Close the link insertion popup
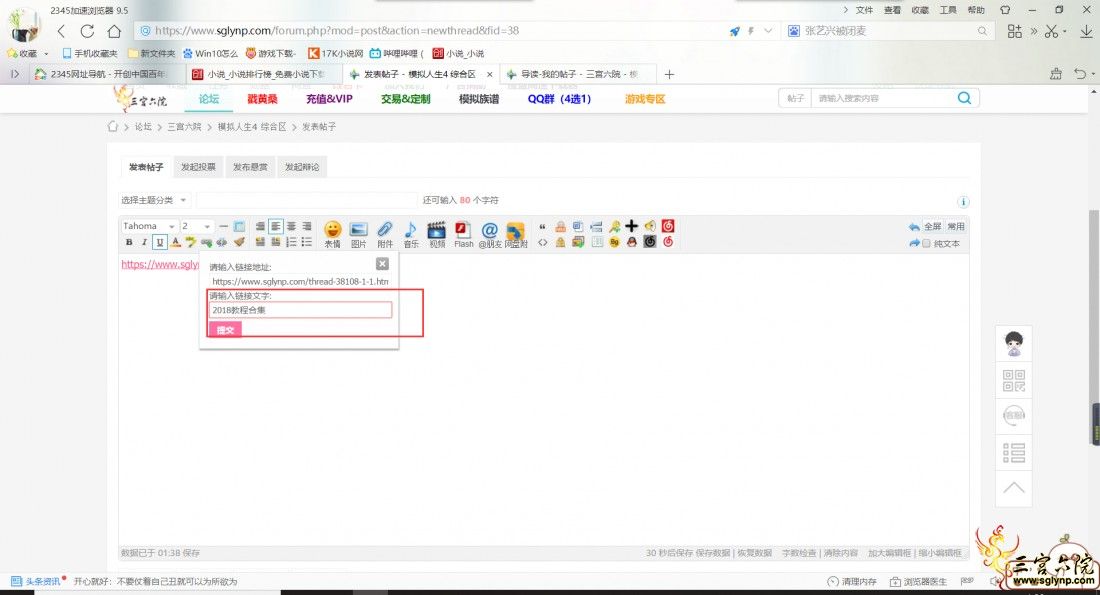 [x=382, y=264]
